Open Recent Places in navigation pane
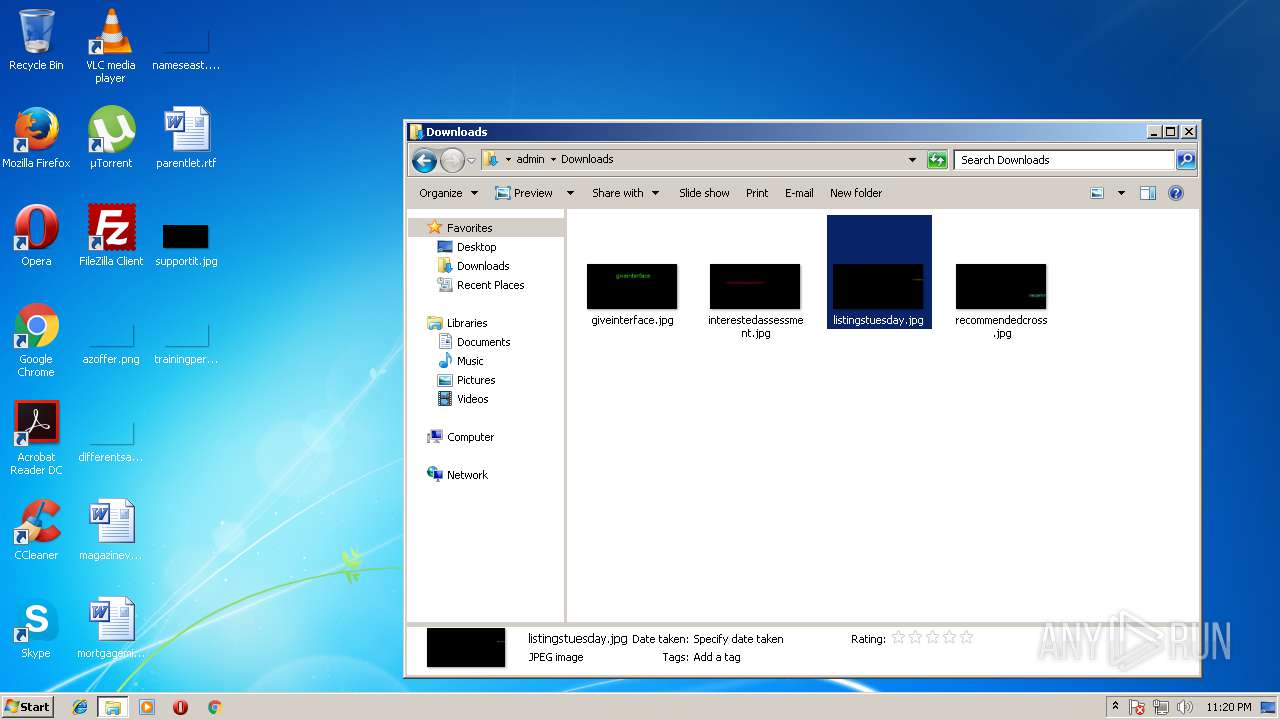 [490, 285]
